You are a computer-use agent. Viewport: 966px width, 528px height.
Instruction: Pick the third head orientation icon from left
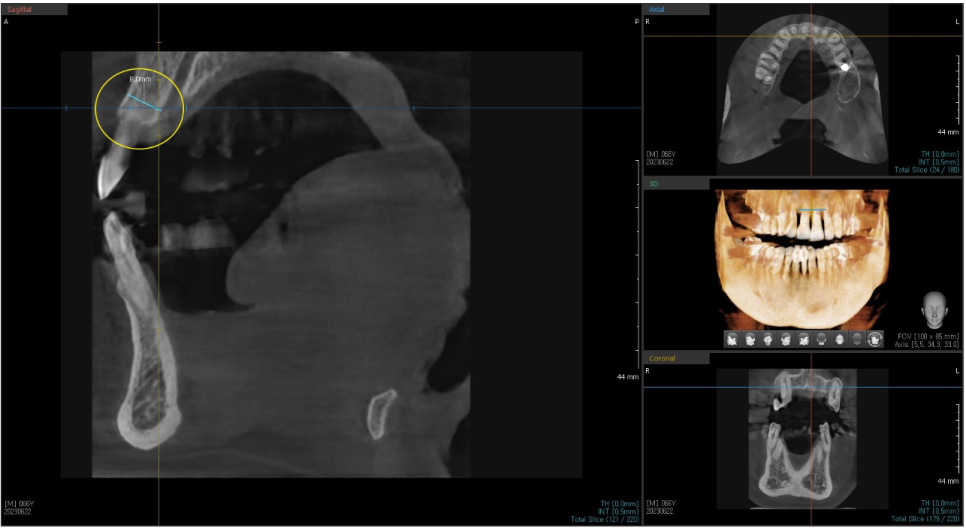(x=768, y=339)
